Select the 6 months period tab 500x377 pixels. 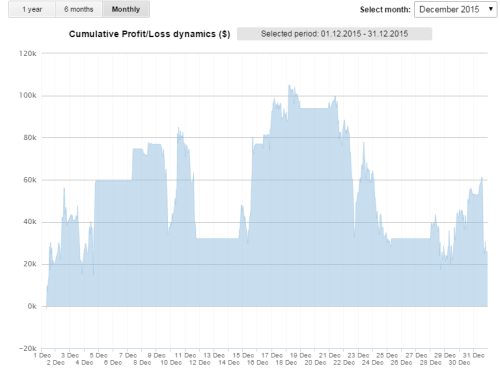pyautogui.click(x=79, y=9)
